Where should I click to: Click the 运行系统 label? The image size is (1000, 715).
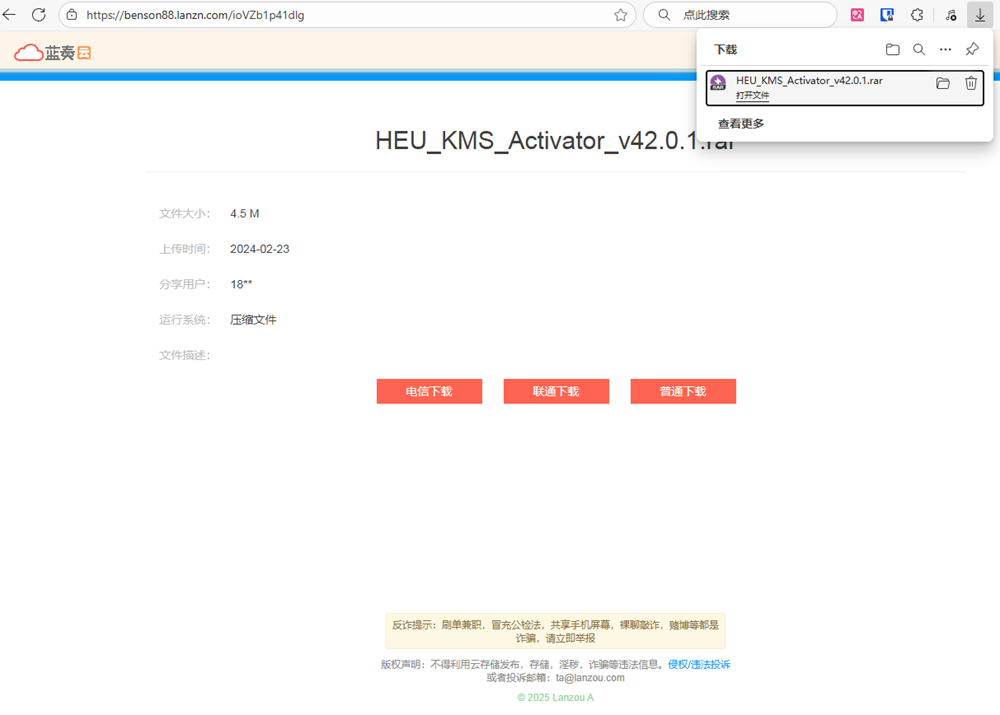(184, 320)
